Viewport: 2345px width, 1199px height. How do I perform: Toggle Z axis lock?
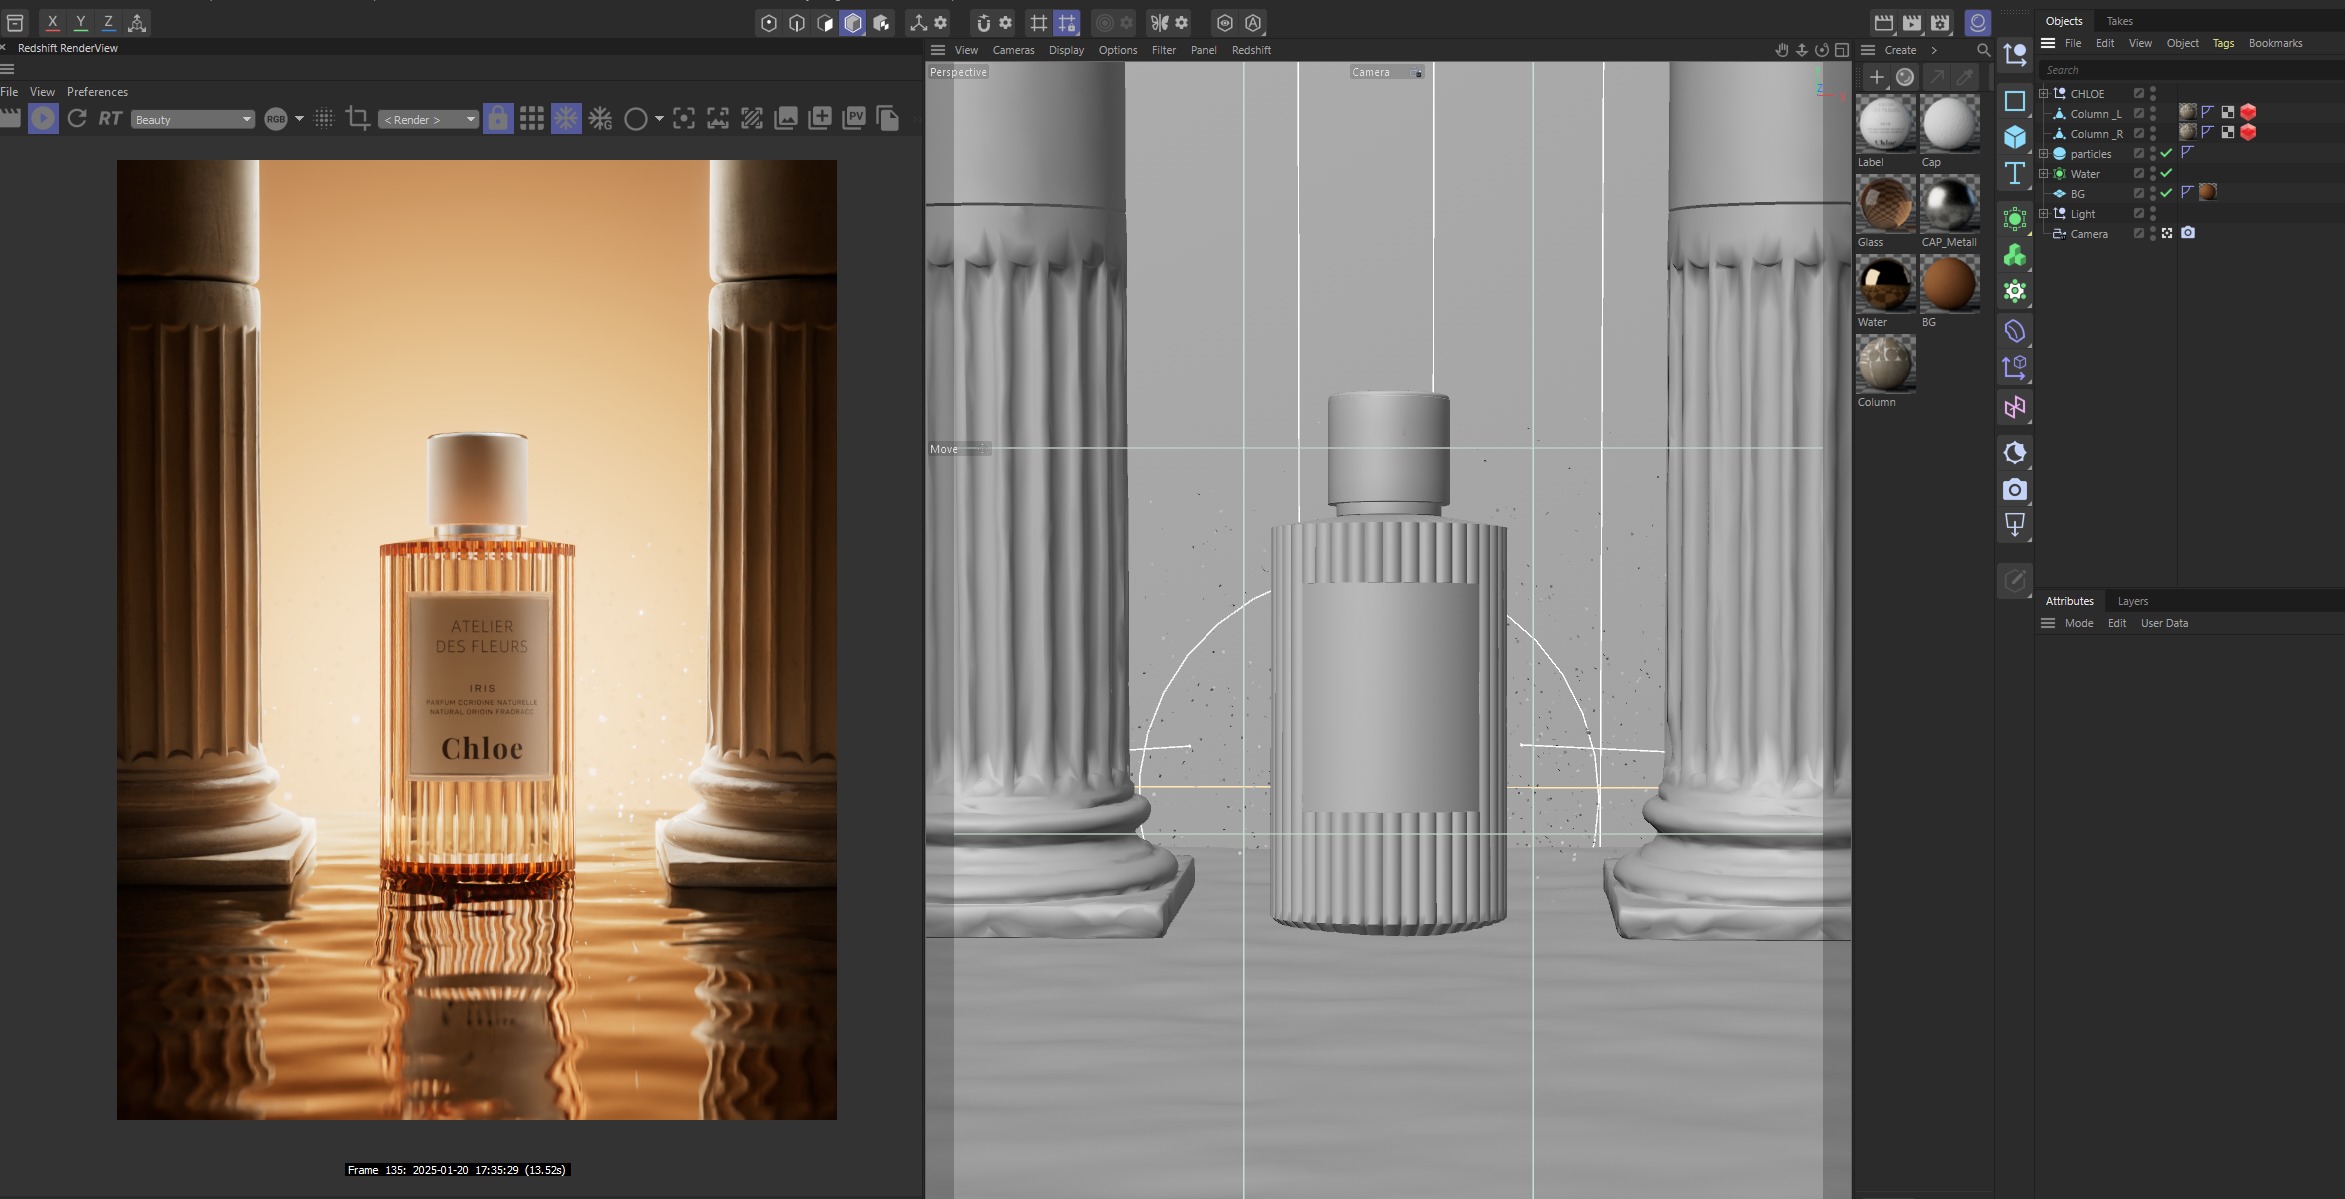[x=108, y=21]
